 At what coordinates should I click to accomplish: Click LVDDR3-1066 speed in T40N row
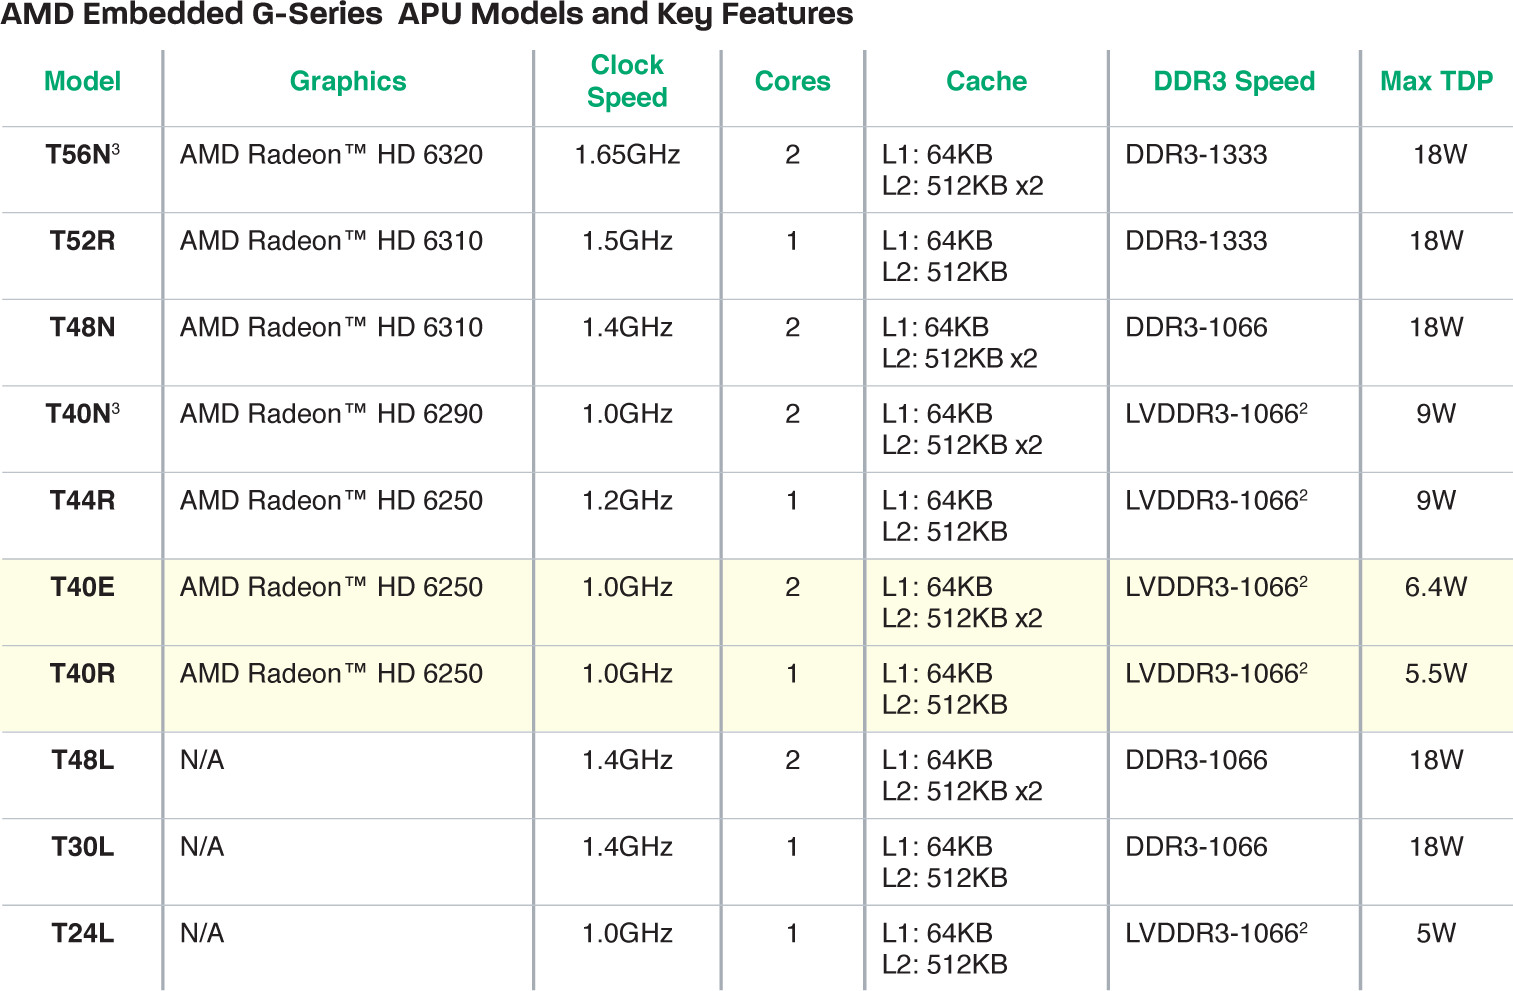(x=1216, y=413)
